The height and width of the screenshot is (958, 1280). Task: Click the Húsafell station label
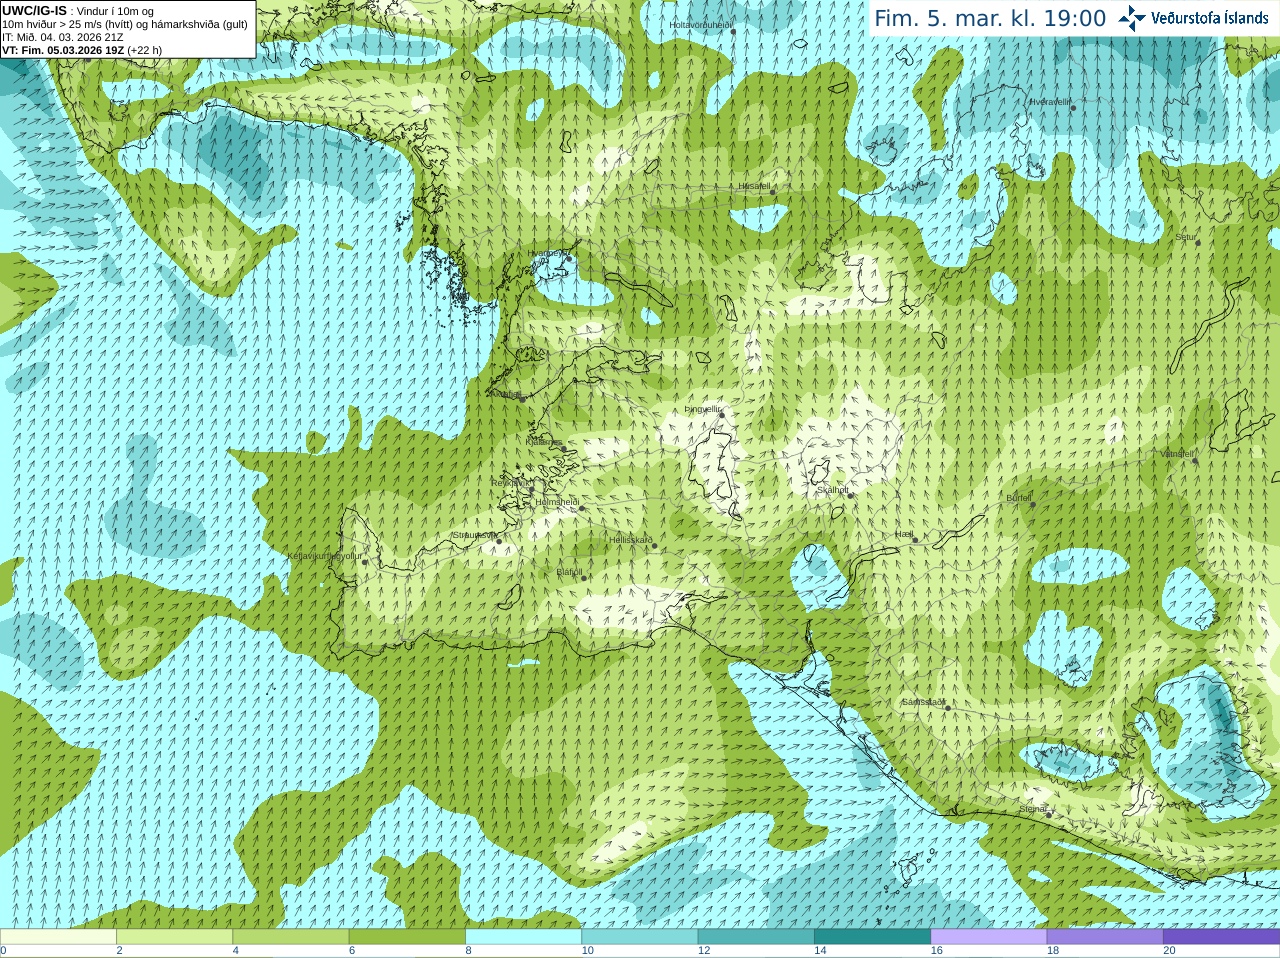tap(754, 186)
